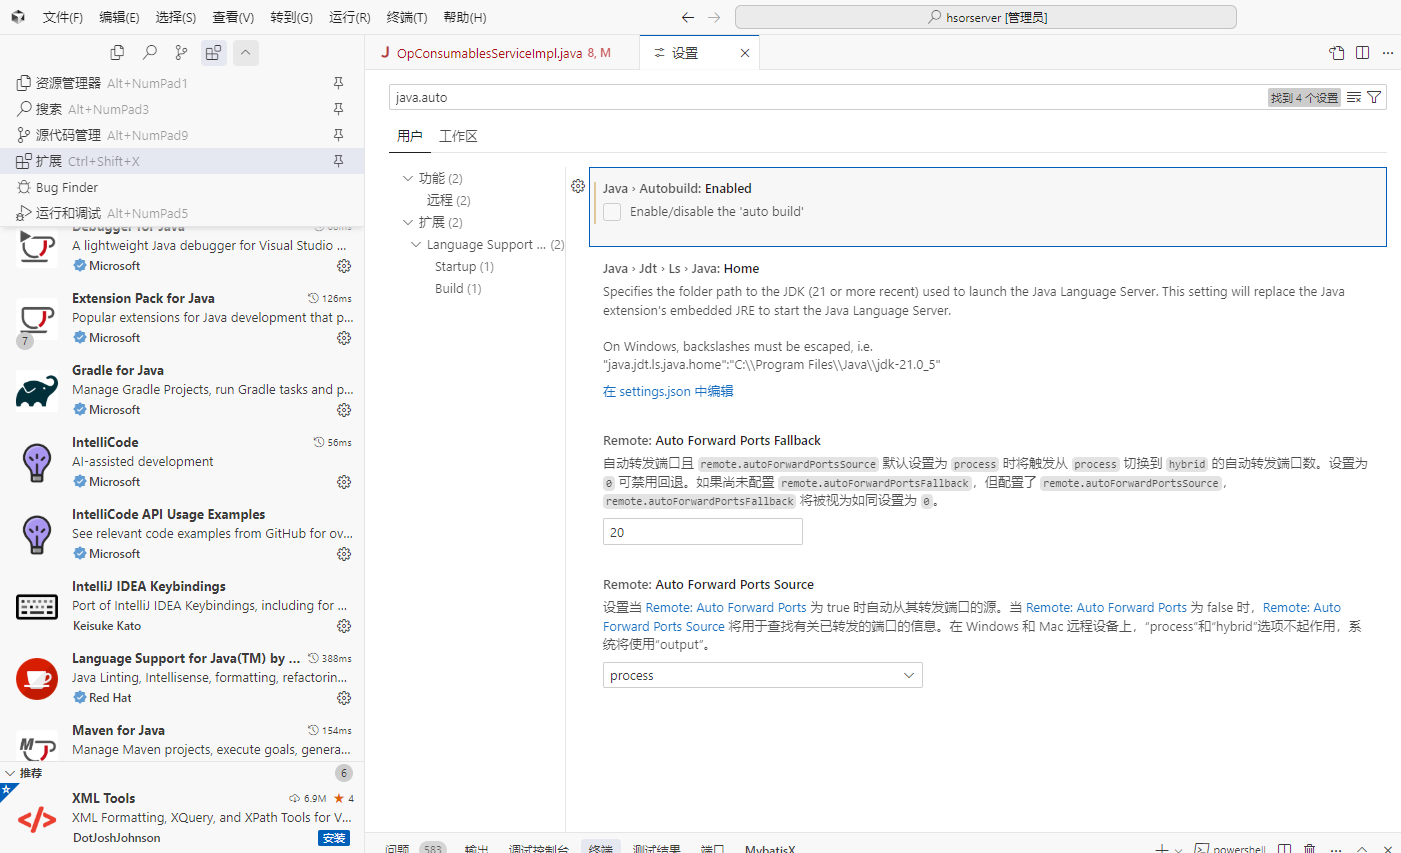Open editor more actions ellipsis

coord(1387,53)
